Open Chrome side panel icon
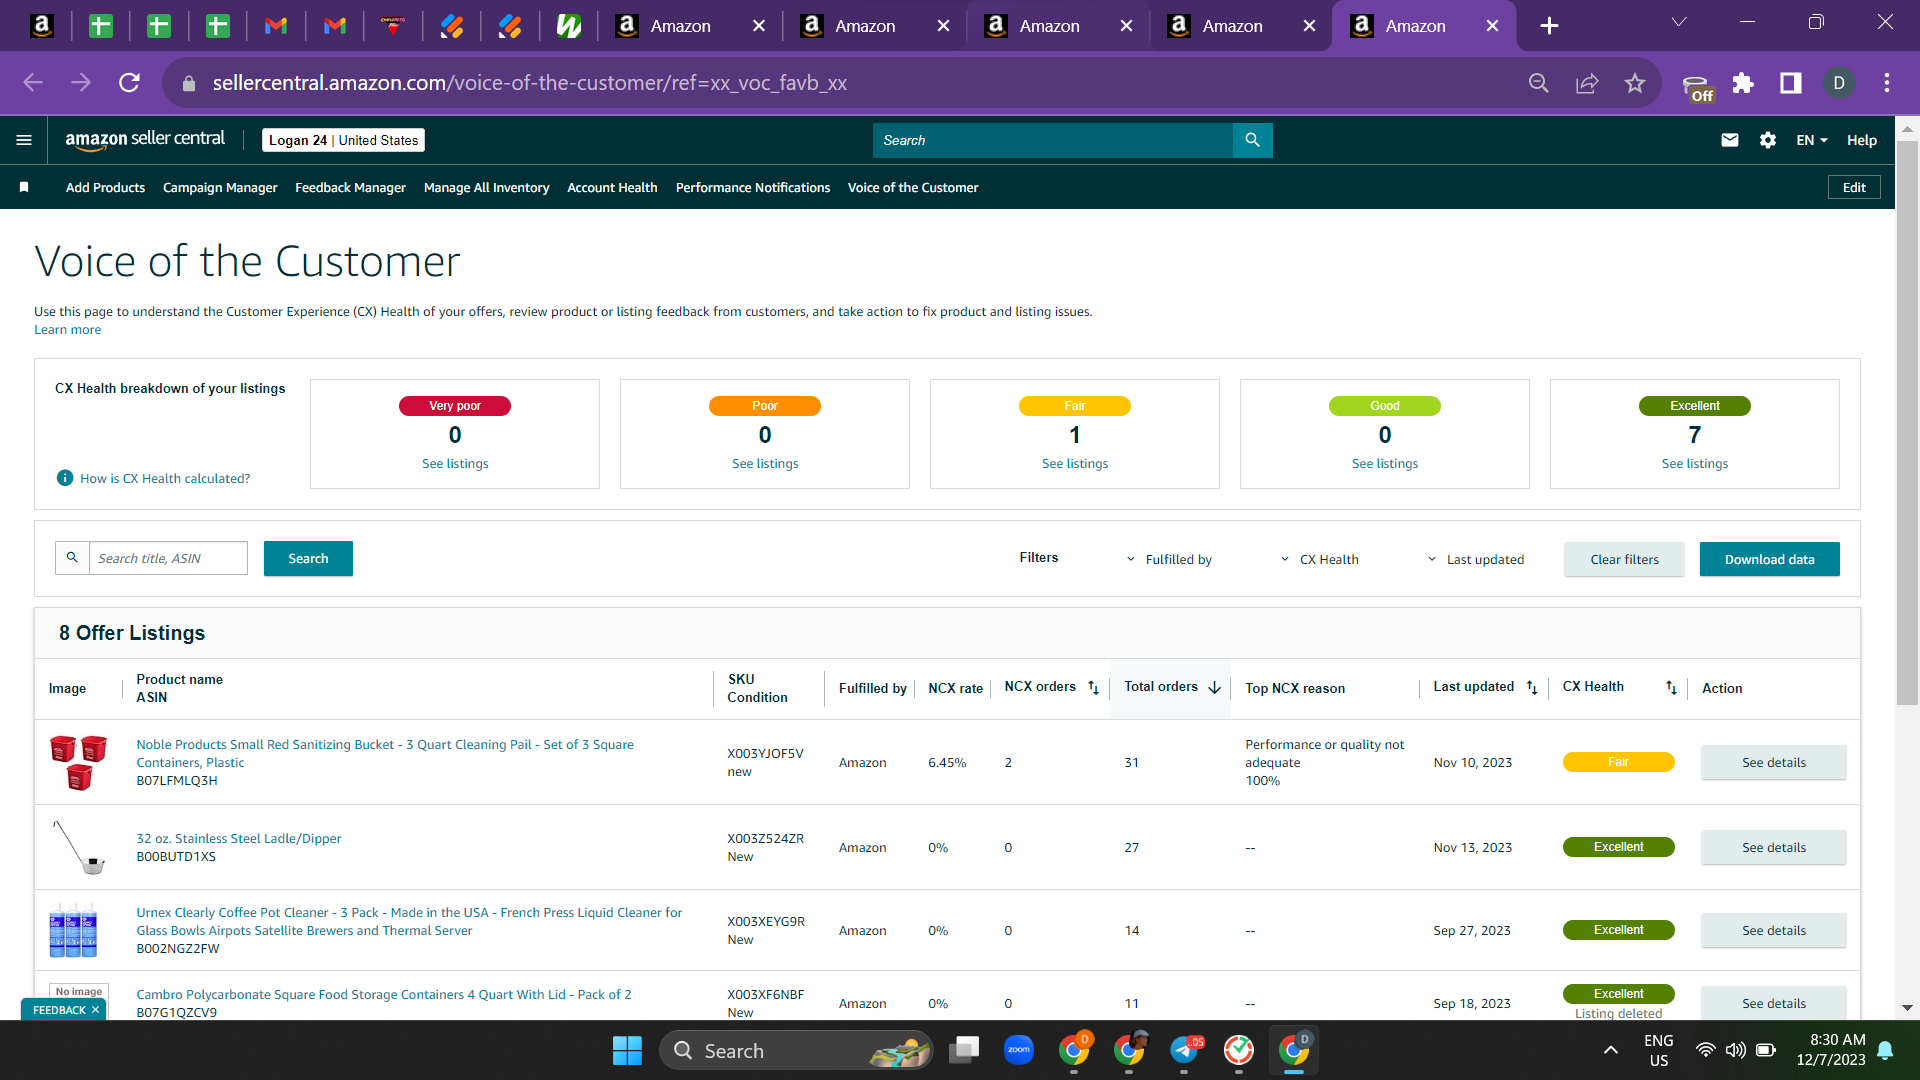This screenshot has width=1920, height=1080. [1791, 83]
